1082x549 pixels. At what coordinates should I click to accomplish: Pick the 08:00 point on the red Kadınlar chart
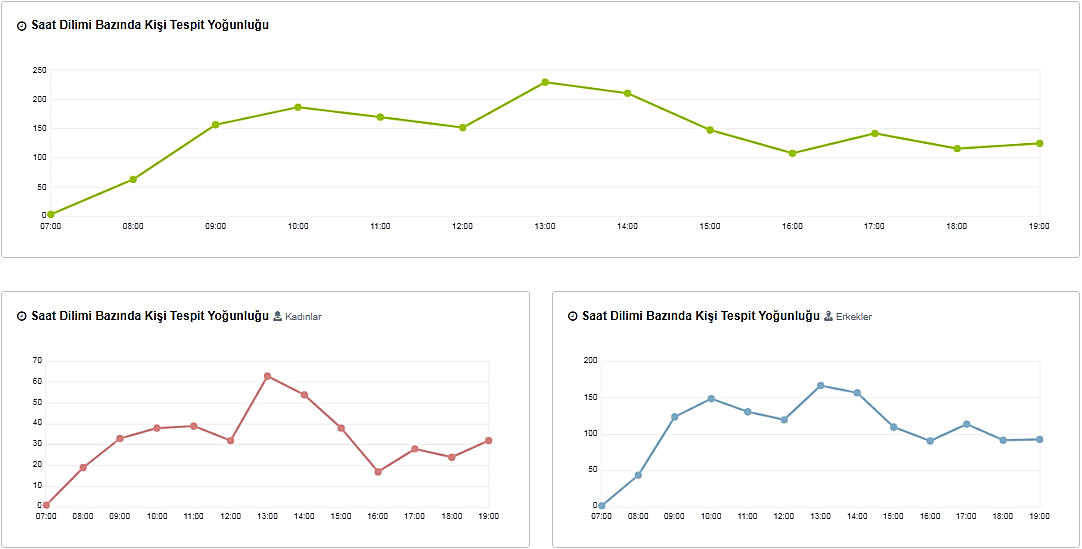pos(83,467)
